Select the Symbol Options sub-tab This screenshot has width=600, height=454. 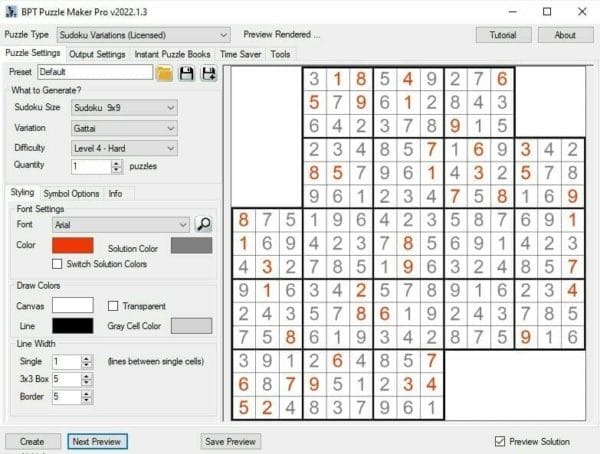click(x=71, y=194)
